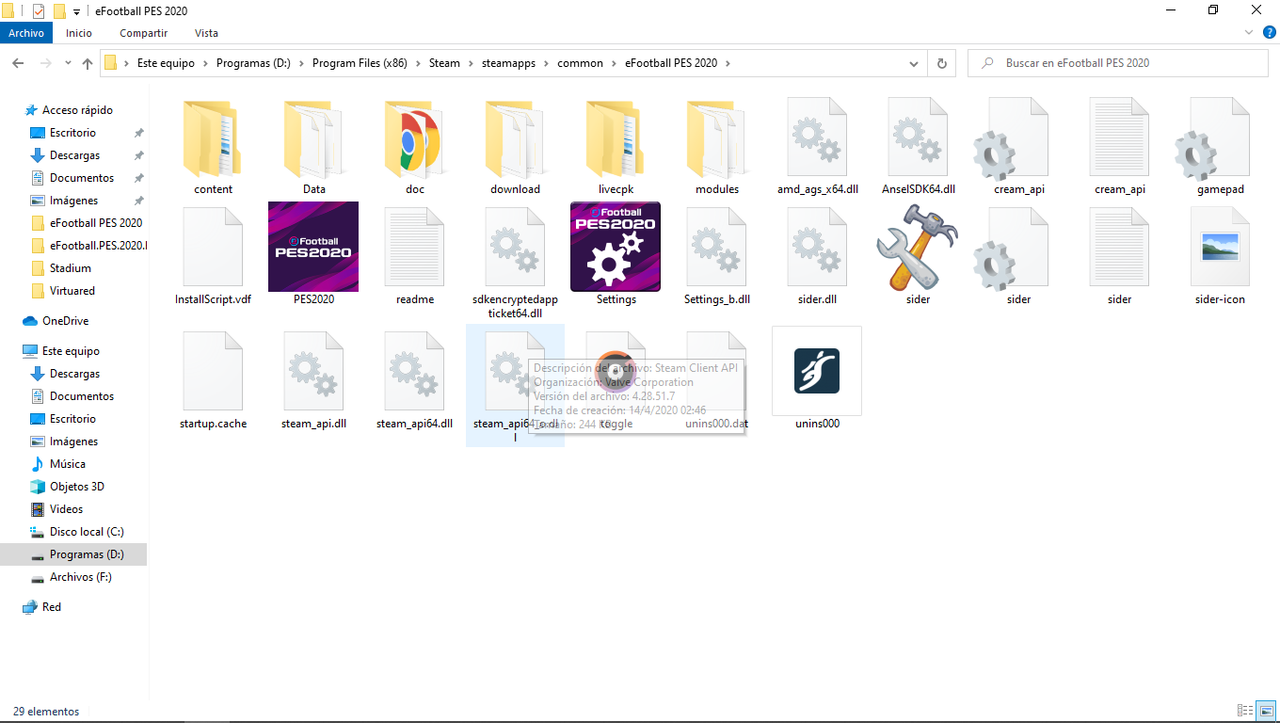Switch to the Inicio ribbon tab
Viewport: 1280px width, 723px height.
(x=79, y=33)
